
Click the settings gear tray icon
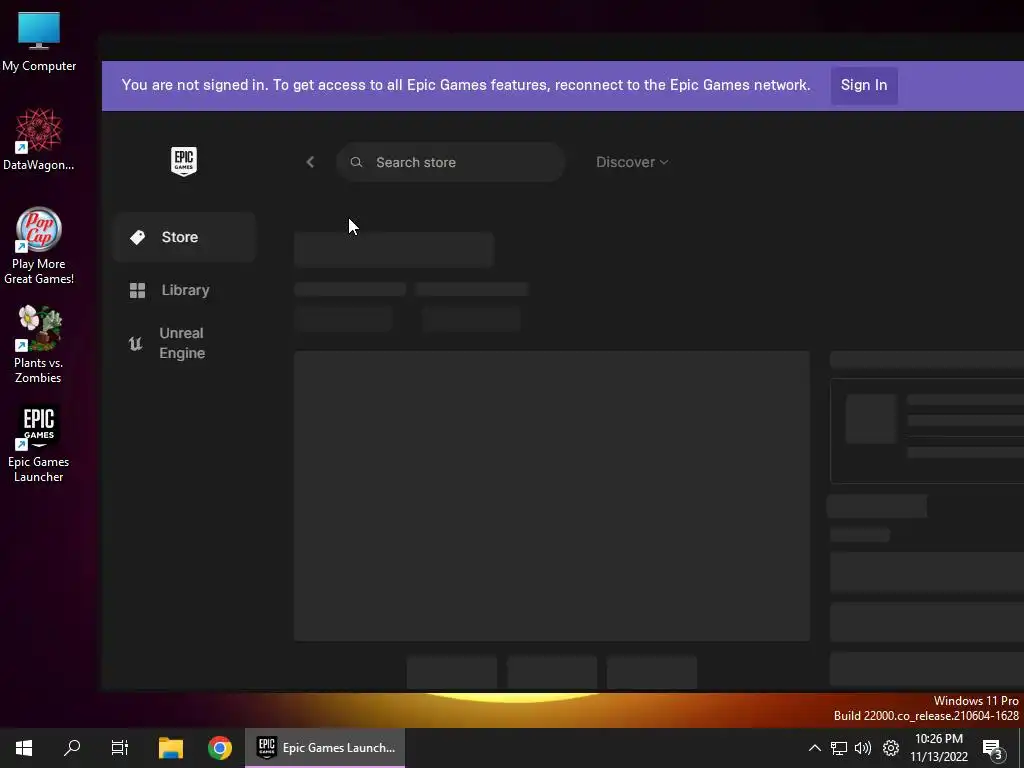click(x=891, y=748)
